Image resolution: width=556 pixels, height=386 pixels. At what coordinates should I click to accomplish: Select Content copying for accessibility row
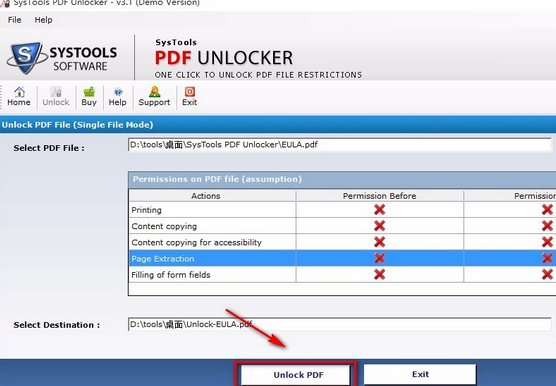[x=342, y=242]
